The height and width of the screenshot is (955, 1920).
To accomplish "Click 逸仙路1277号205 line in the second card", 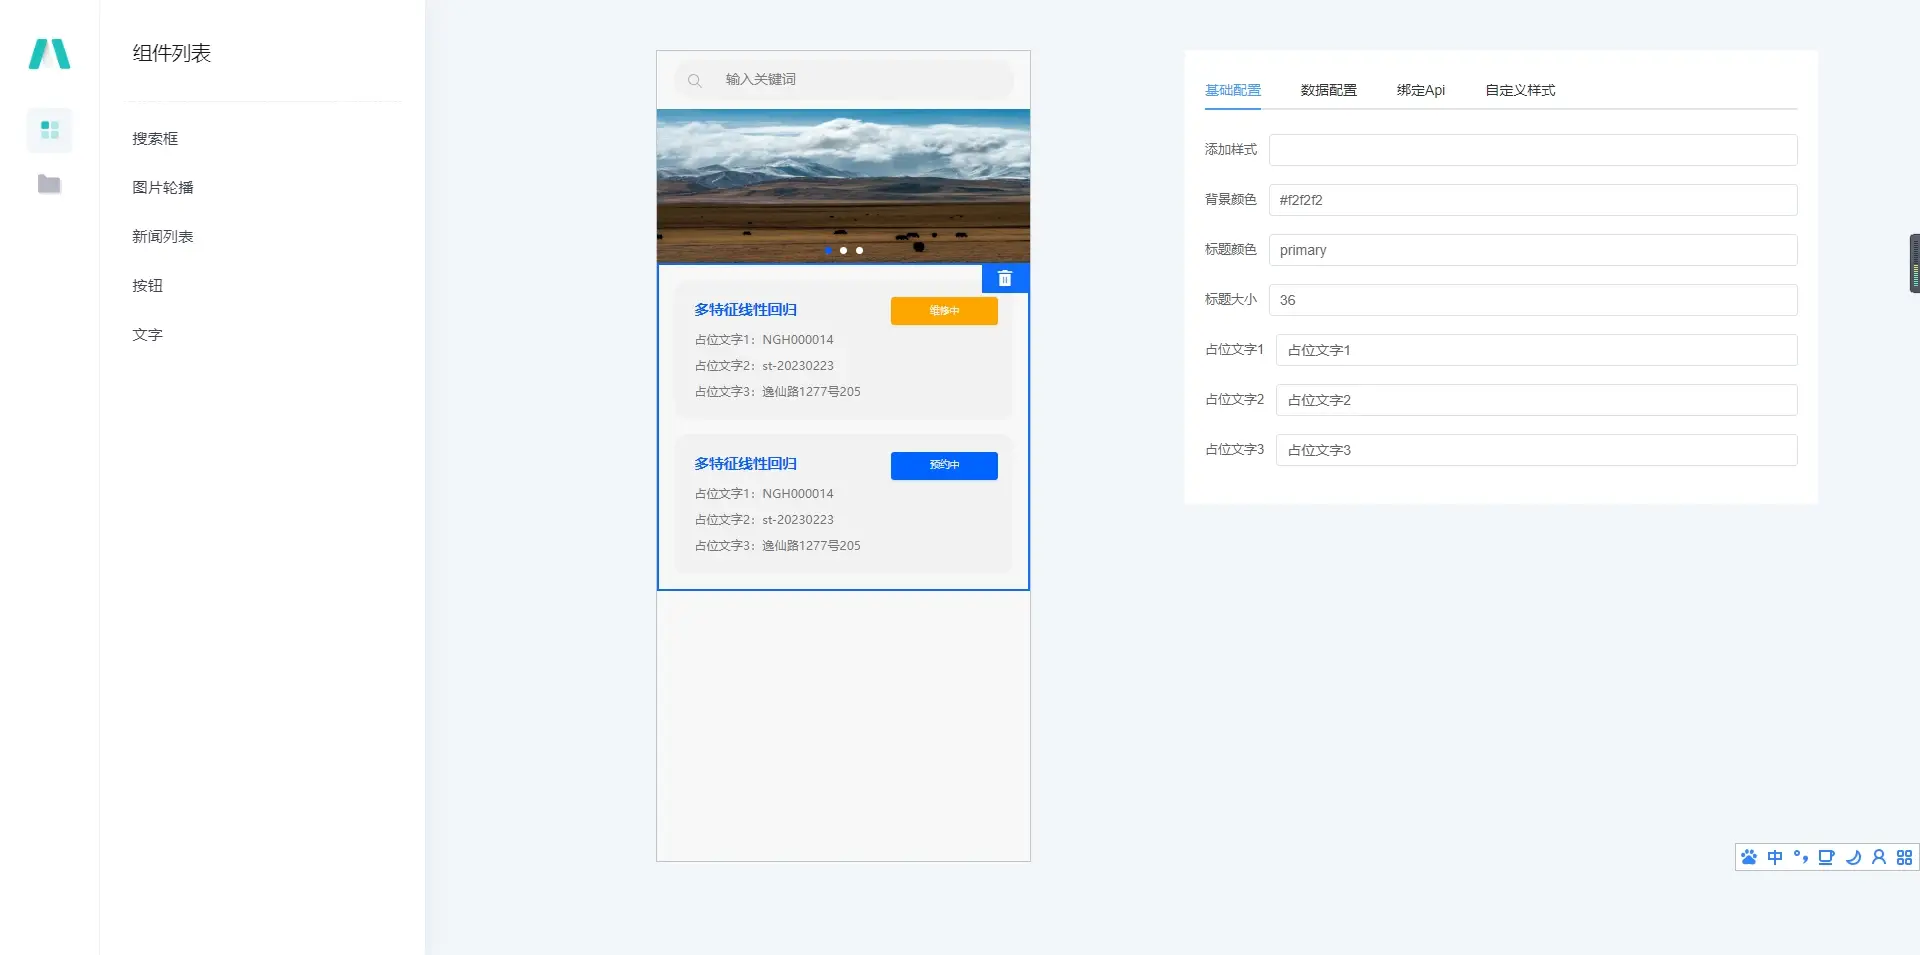I will [778, 546].
